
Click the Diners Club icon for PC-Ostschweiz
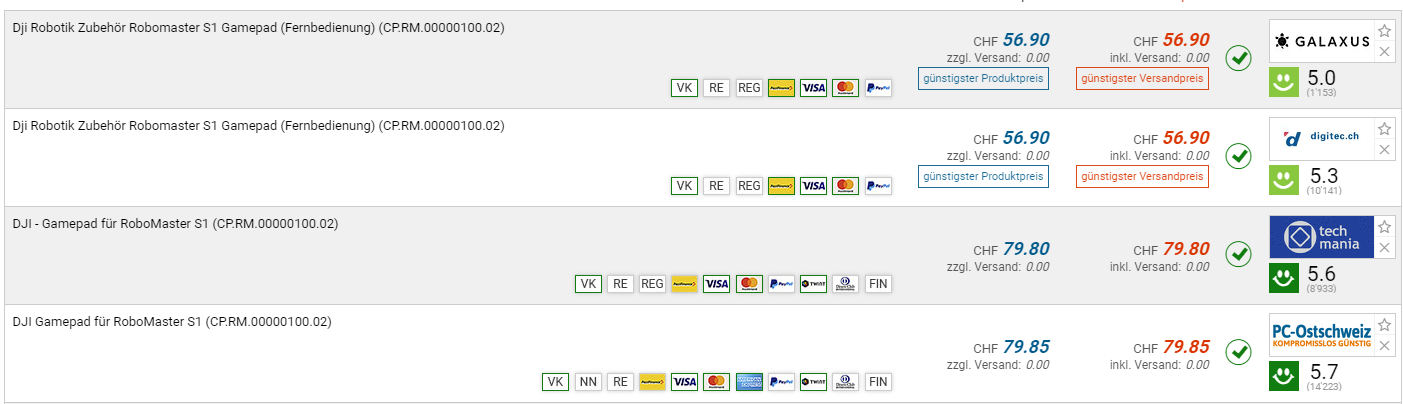click(x=845, y=381)
